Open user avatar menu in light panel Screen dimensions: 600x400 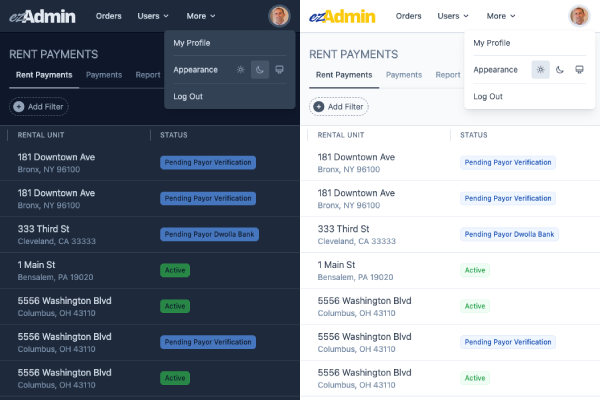[579, 16]
